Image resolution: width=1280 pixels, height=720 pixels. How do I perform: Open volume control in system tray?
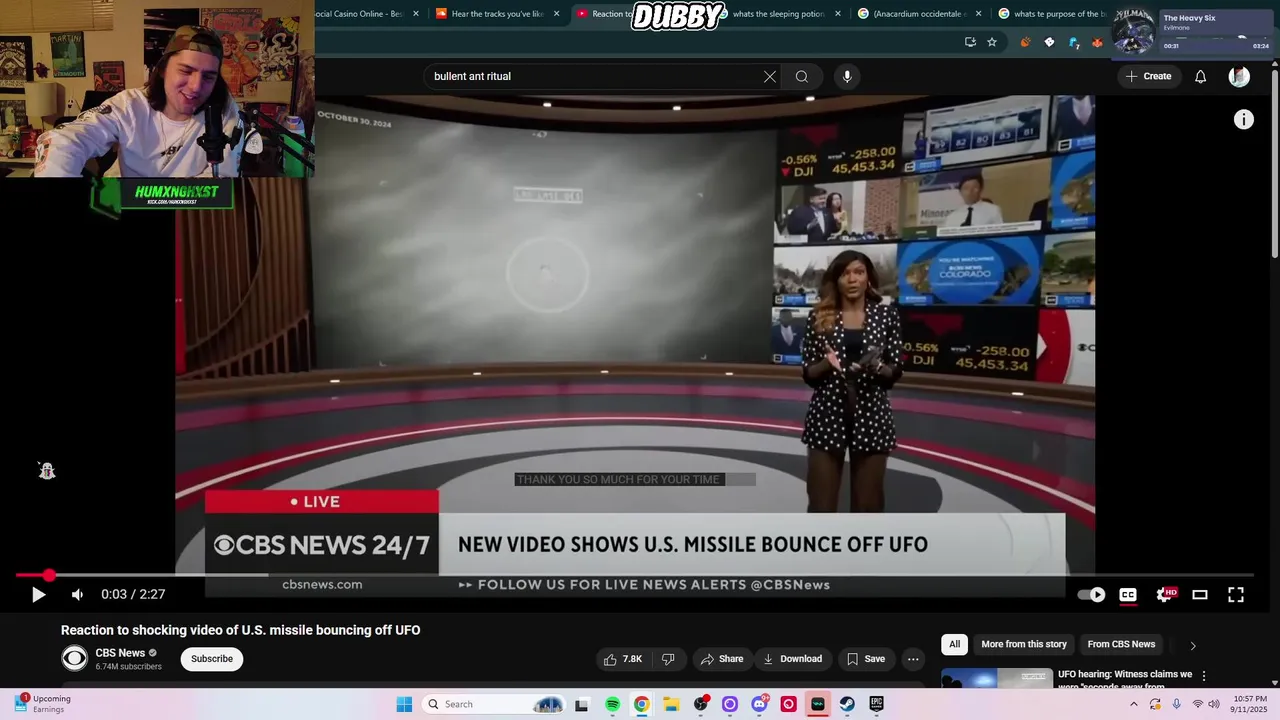click(1214, 704)
